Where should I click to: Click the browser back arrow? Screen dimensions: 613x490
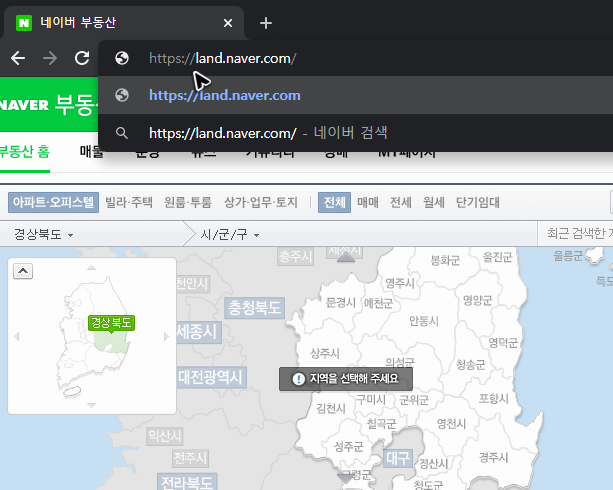click(x=18, y=58)
